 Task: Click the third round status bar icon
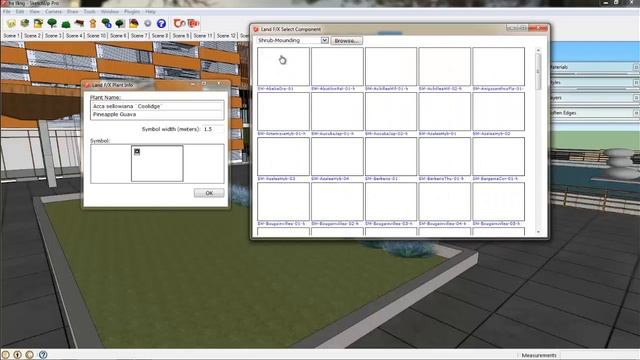point(30,355)
